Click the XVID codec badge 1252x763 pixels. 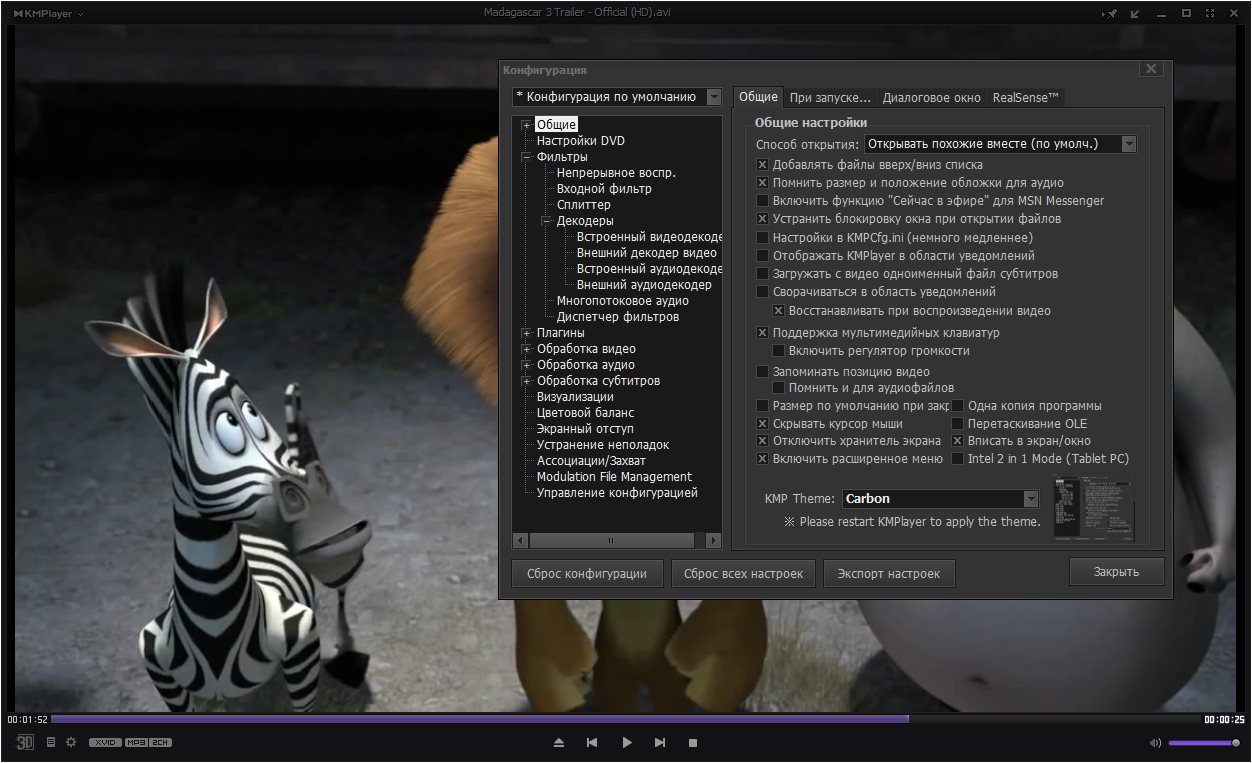click(105, 742)
